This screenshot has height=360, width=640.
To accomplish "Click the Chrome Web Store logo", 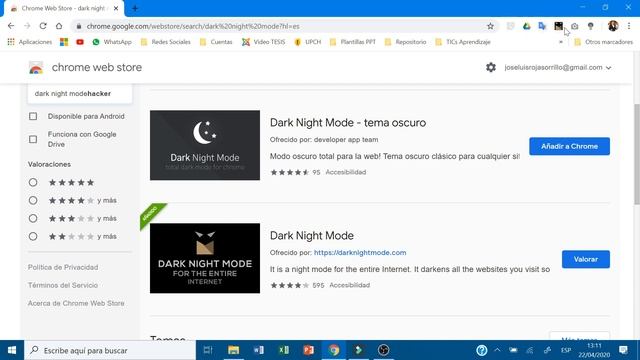I will pos(36,67).
